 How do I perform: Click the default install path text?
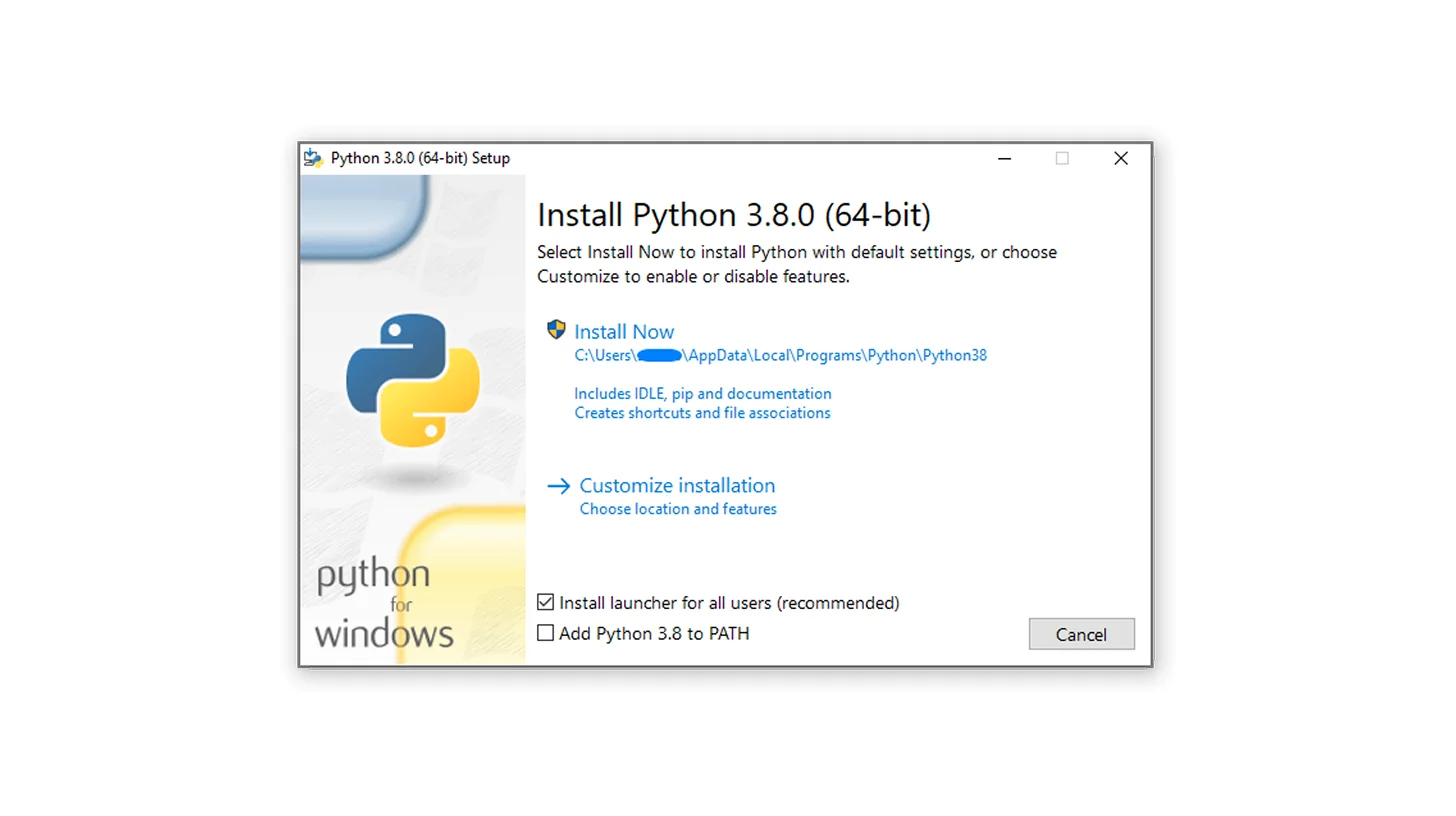[x=781, y=355]
